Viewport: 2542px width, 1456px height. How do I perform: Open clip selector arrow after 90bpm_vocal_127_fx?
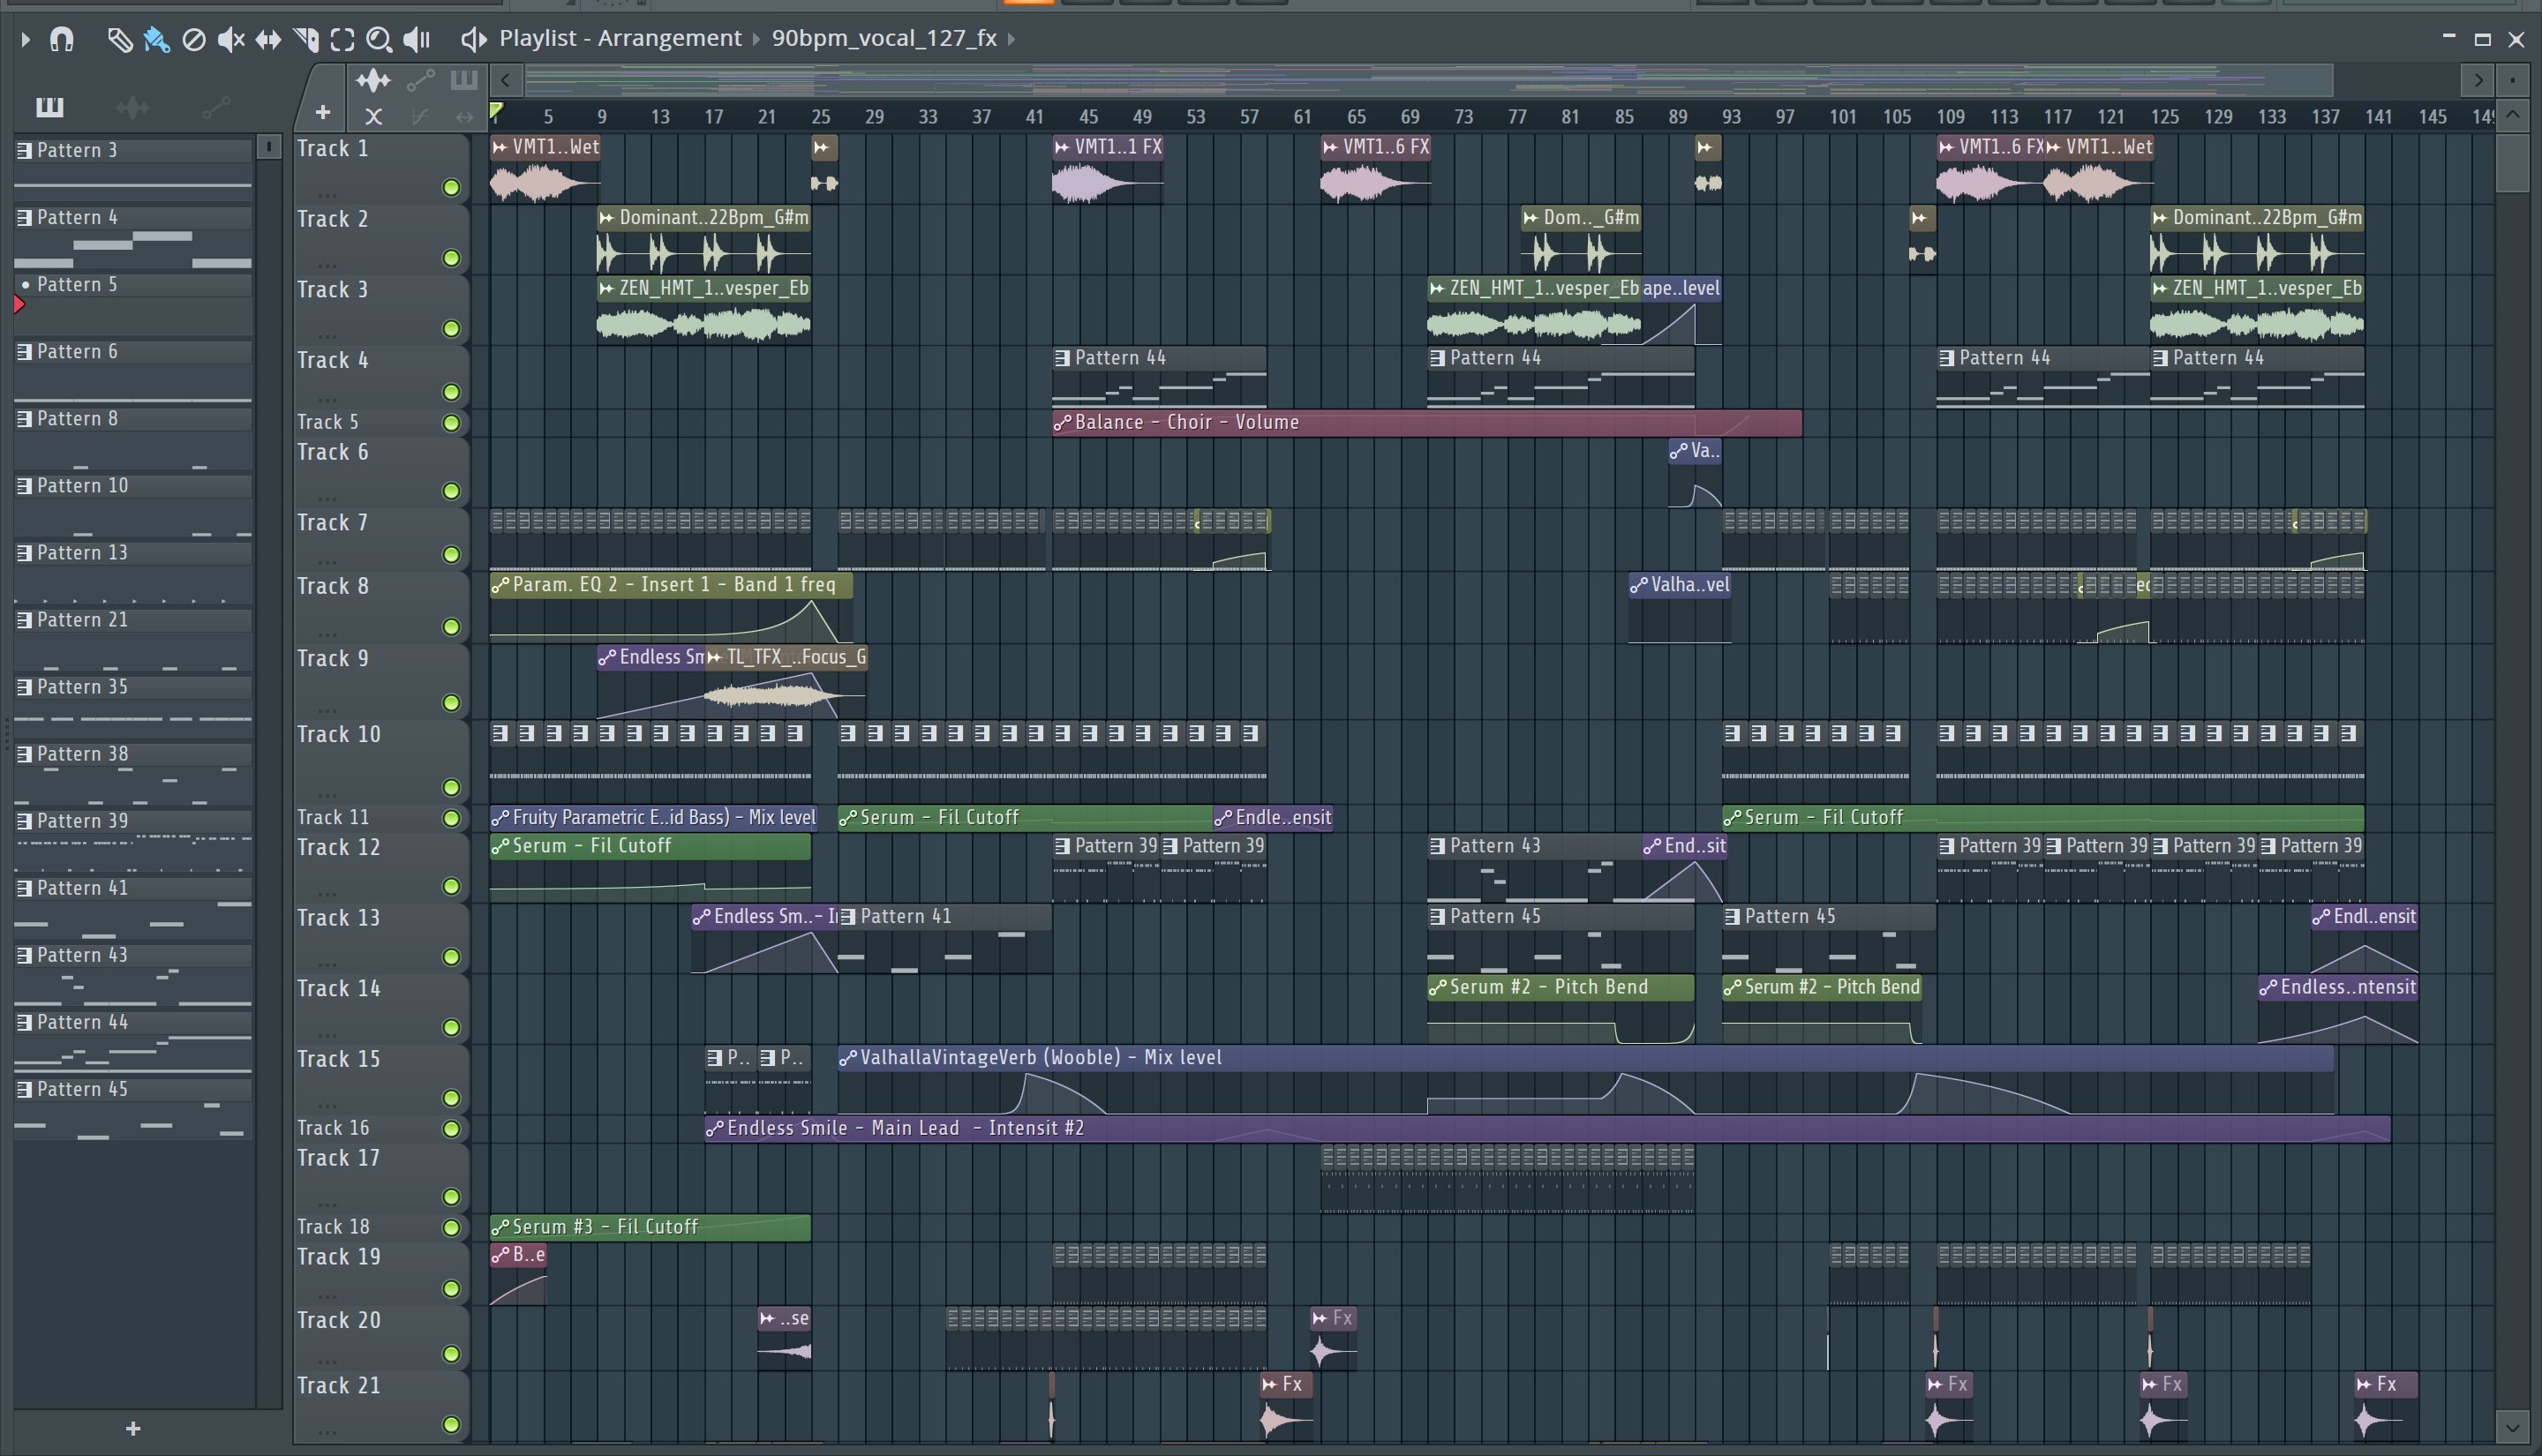pyautogui.click(x=1011, y=39)
